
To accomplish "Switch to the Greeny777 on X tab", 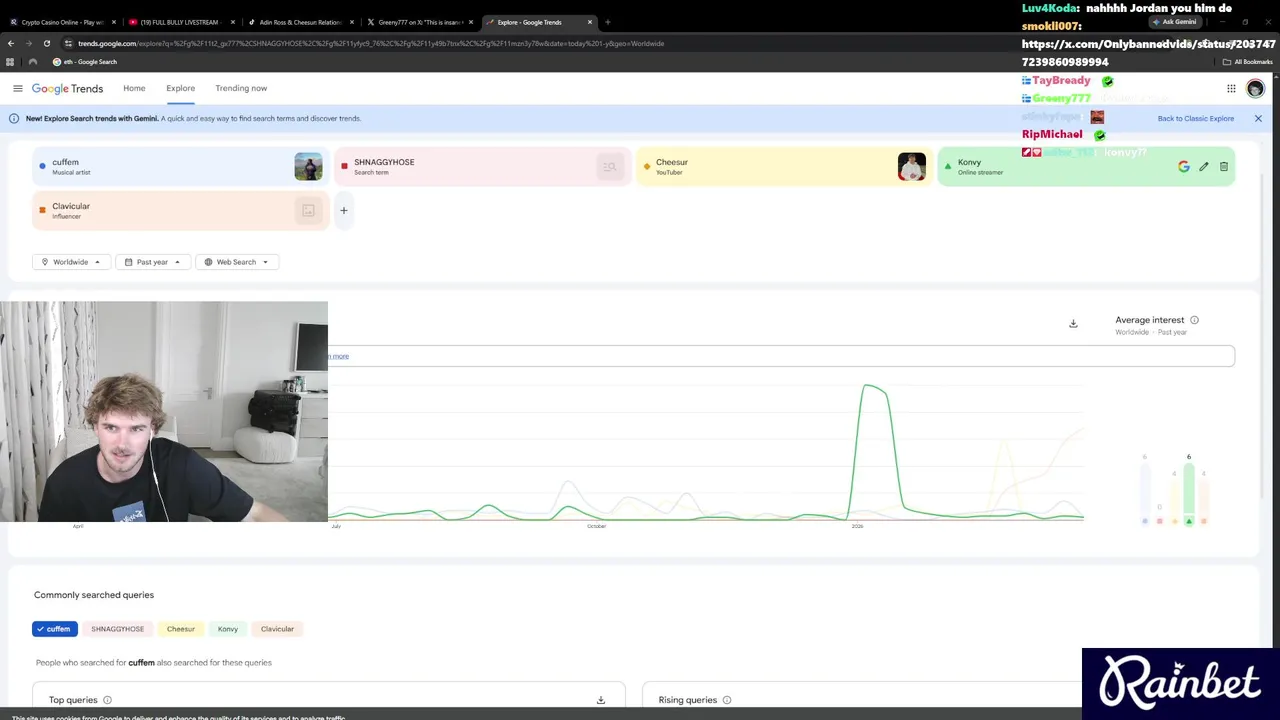I will click(420, 22).
